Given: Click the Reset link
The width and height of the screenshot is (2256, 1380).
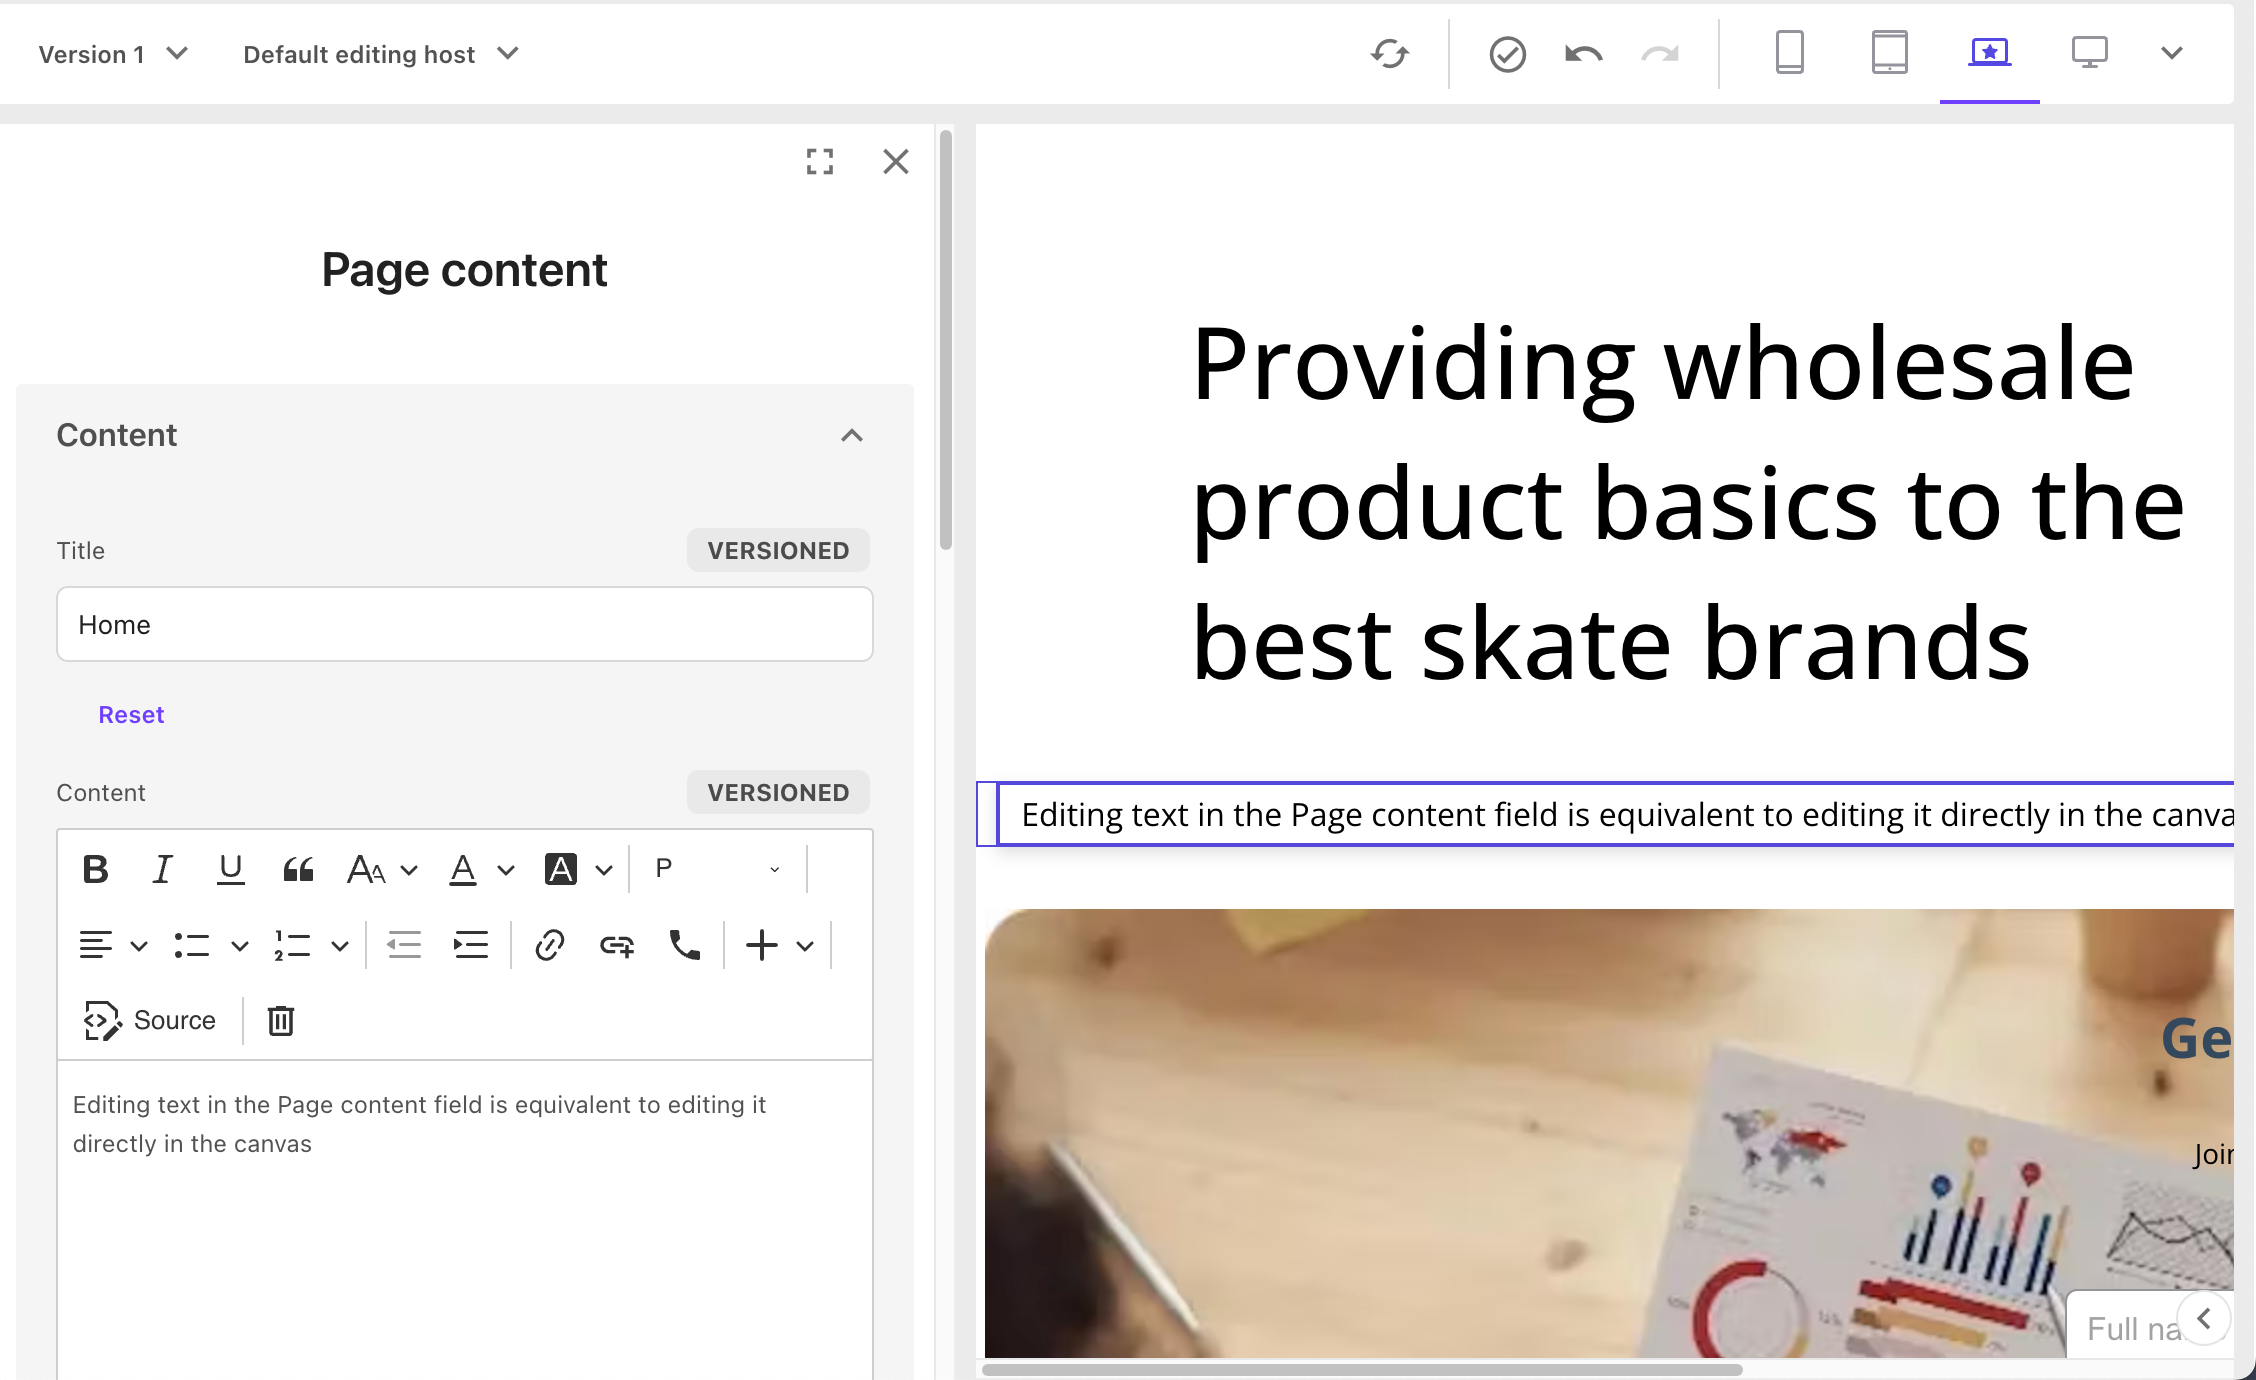Looking at the screenshot, I should (x=131, y=714).
